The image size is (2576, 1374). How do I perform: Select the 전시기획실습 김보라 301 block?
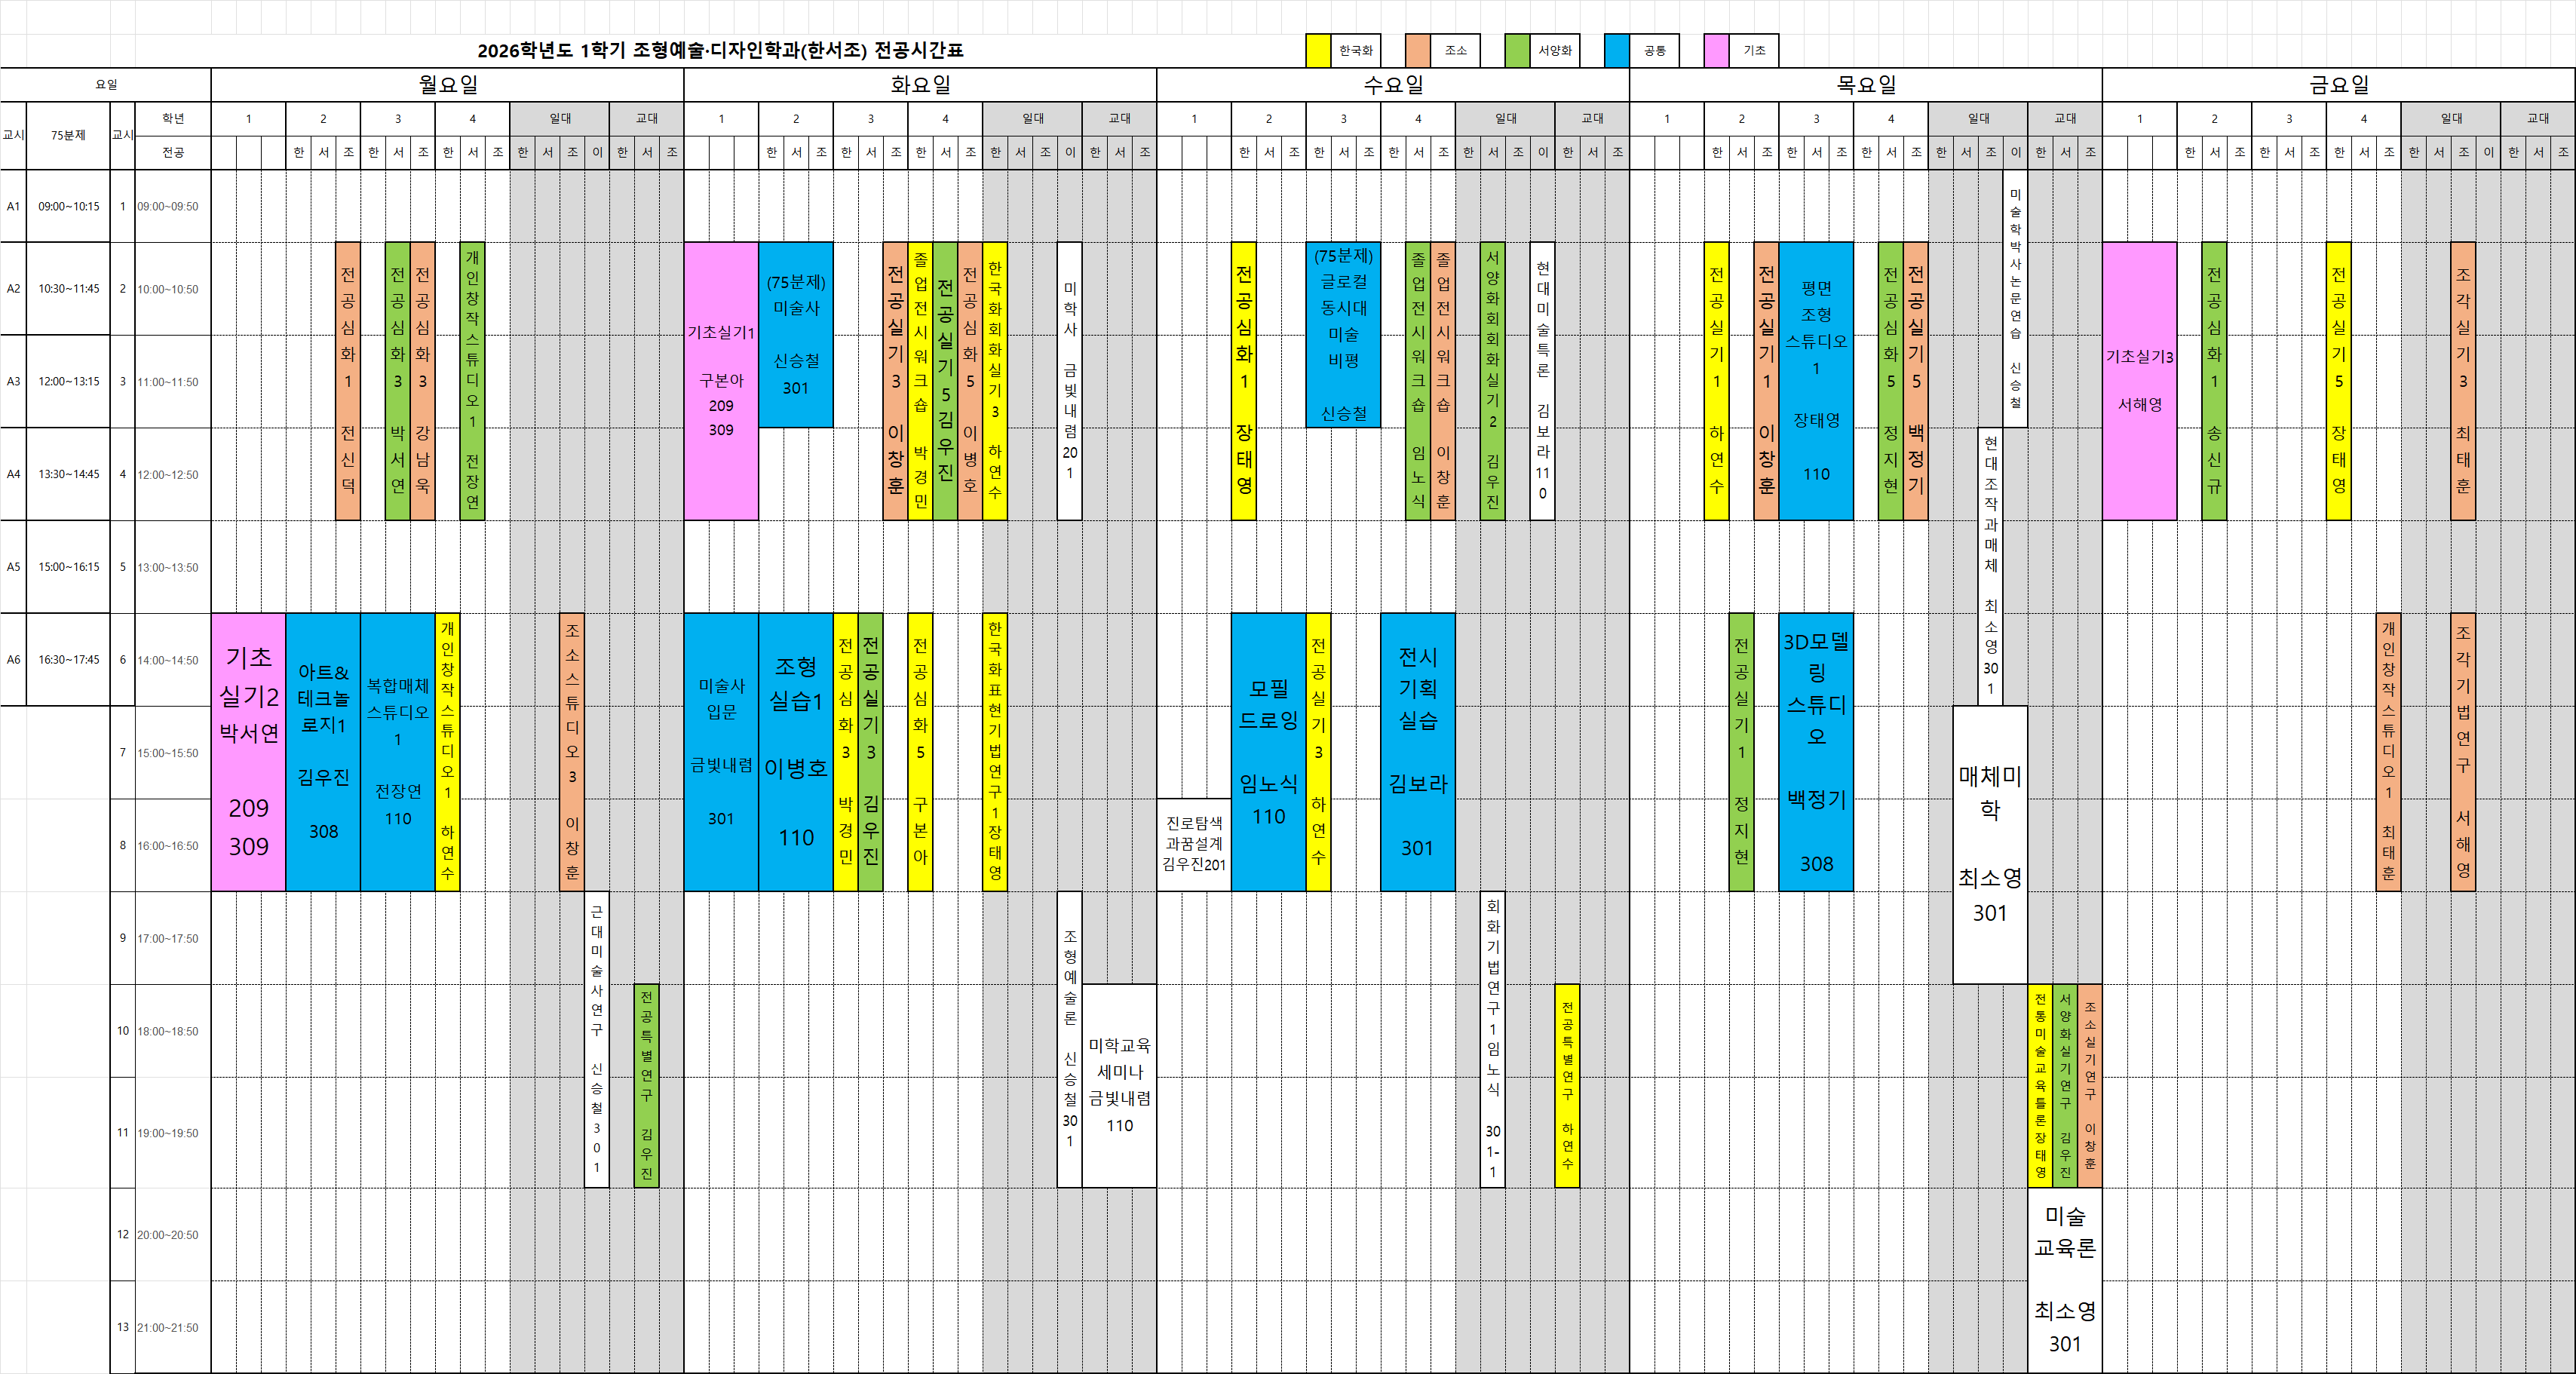pos(1417,752)
